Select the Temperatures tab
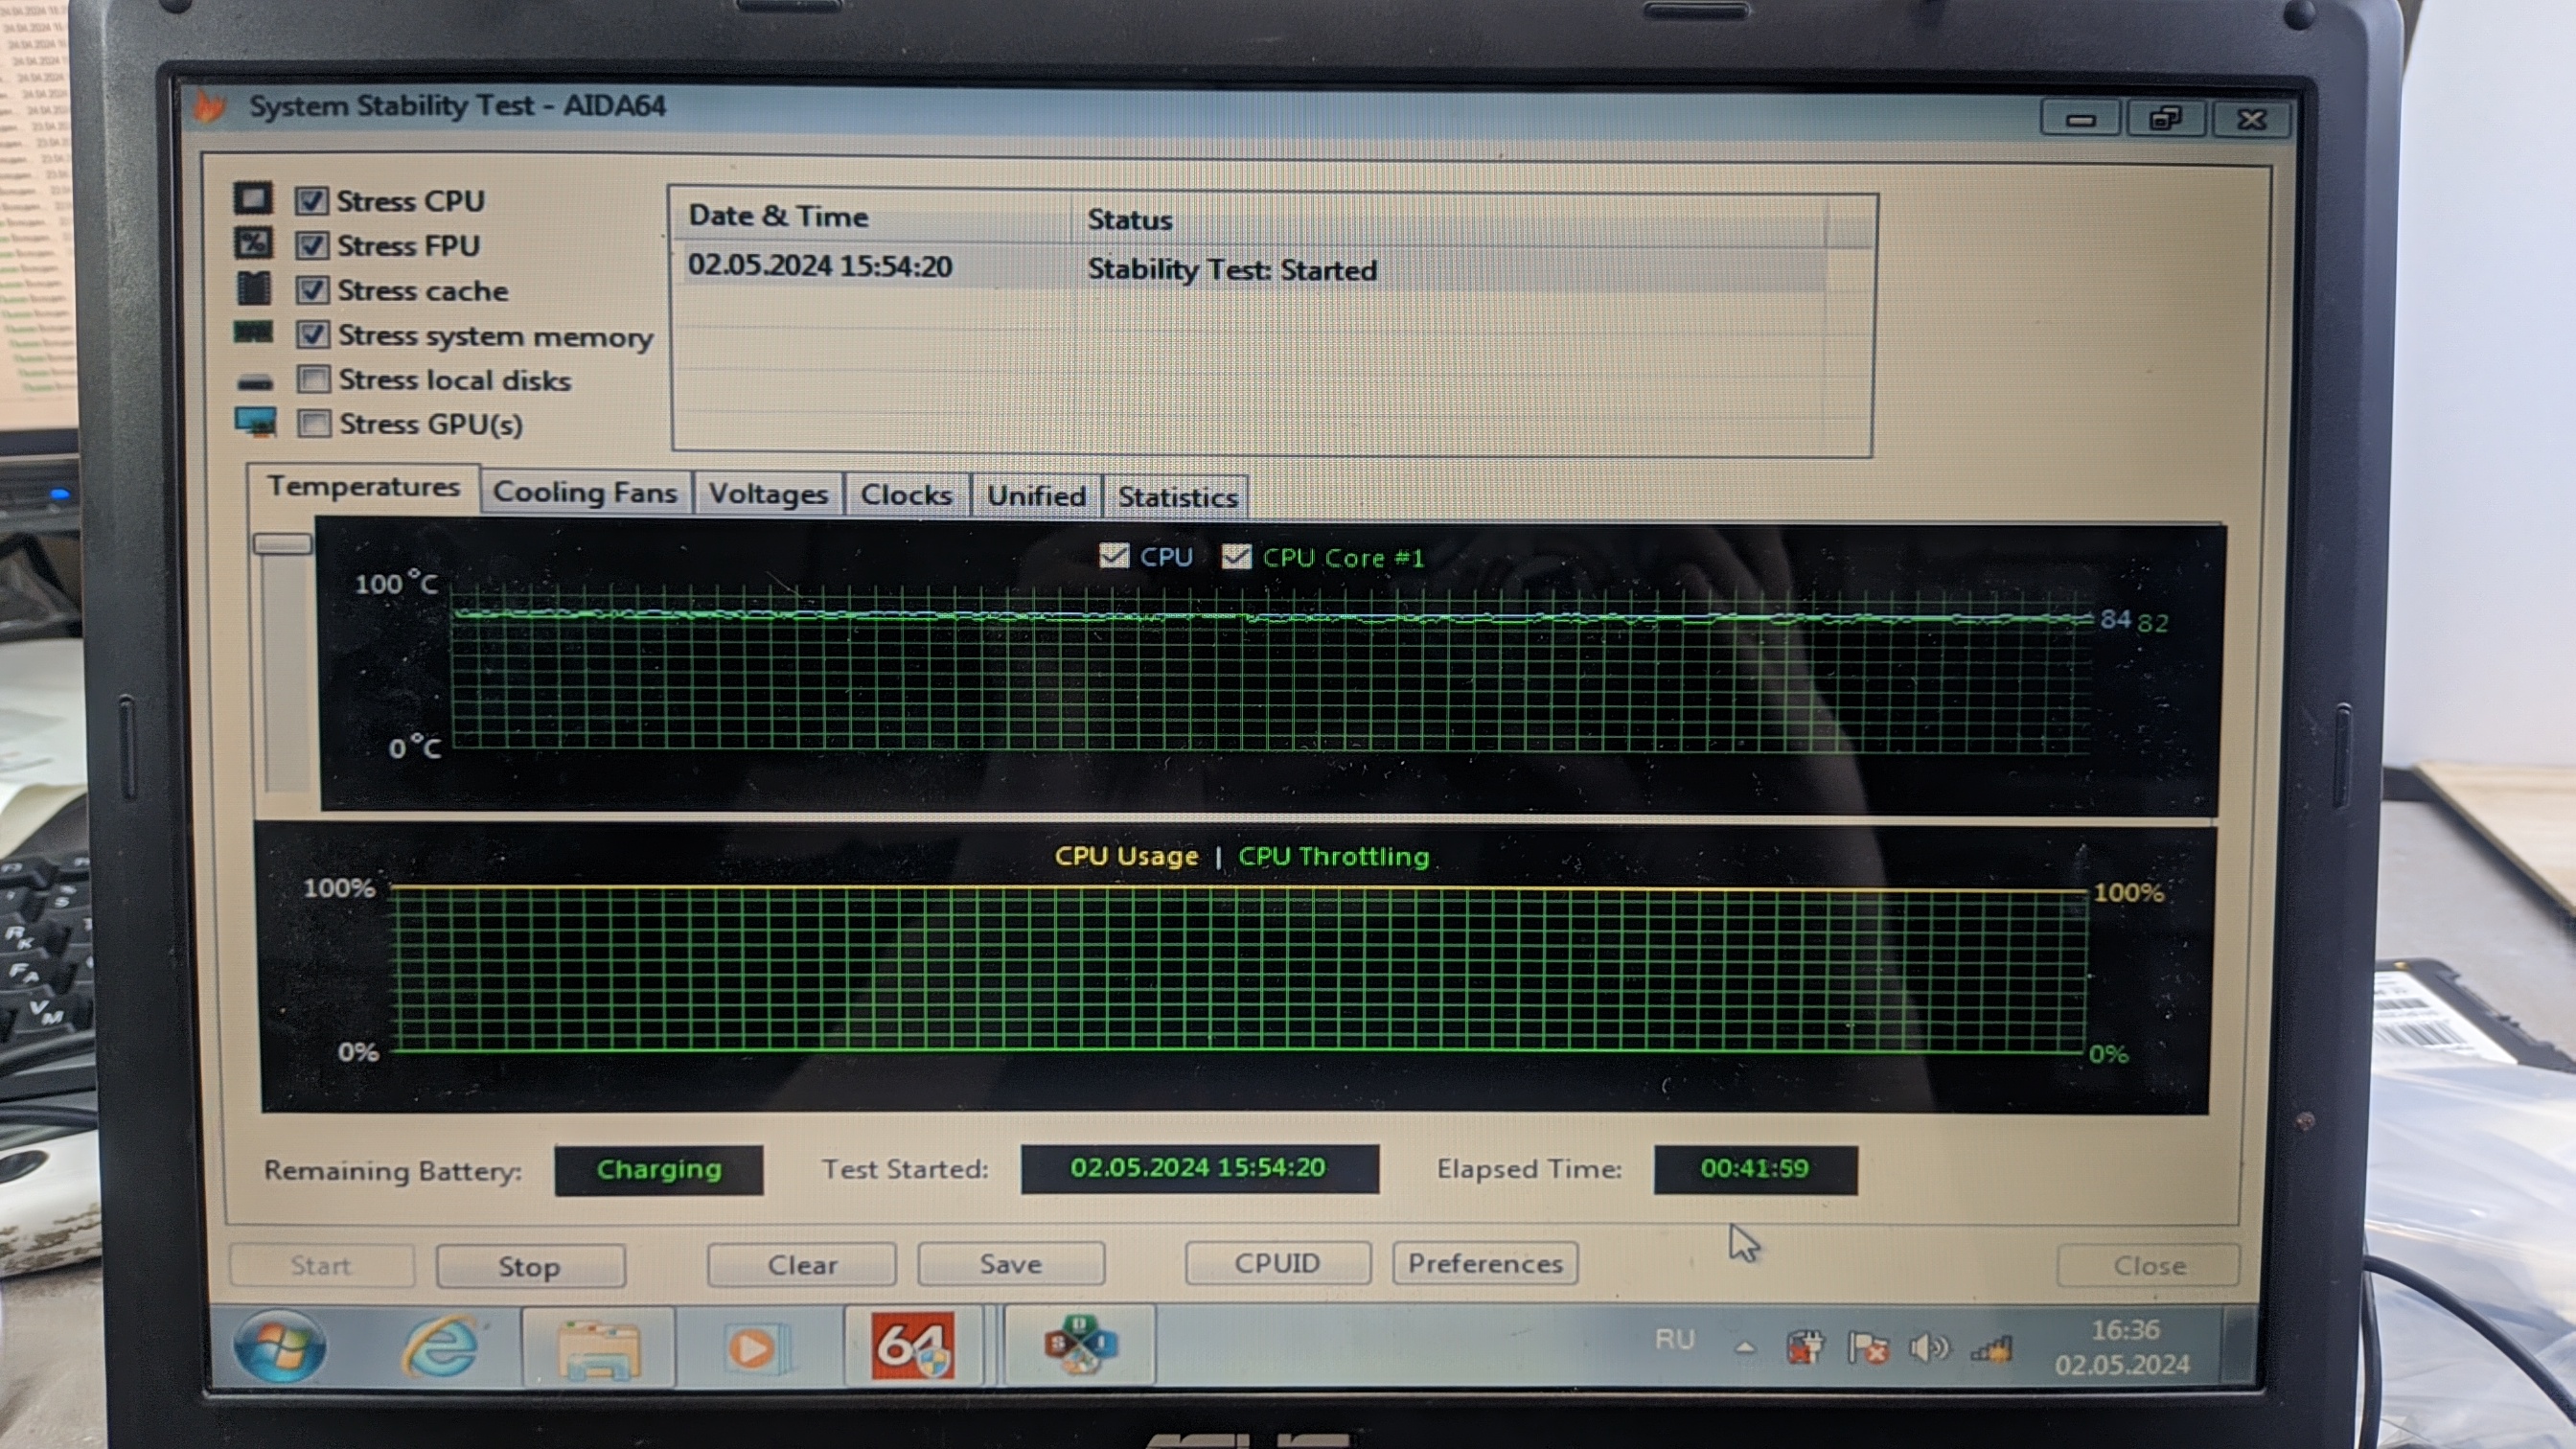The image size is (2576, 1449). [x=363, y=487]
